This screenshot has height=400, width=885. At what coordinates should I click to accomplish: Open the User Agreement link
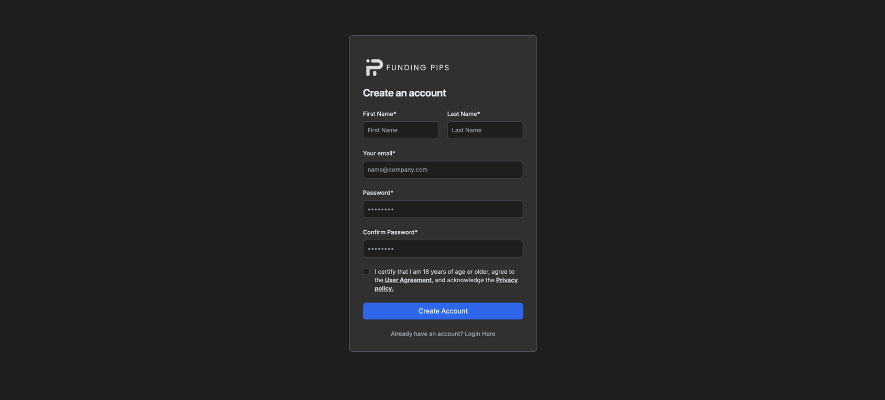pyautogui.click(x=408, y=280)
